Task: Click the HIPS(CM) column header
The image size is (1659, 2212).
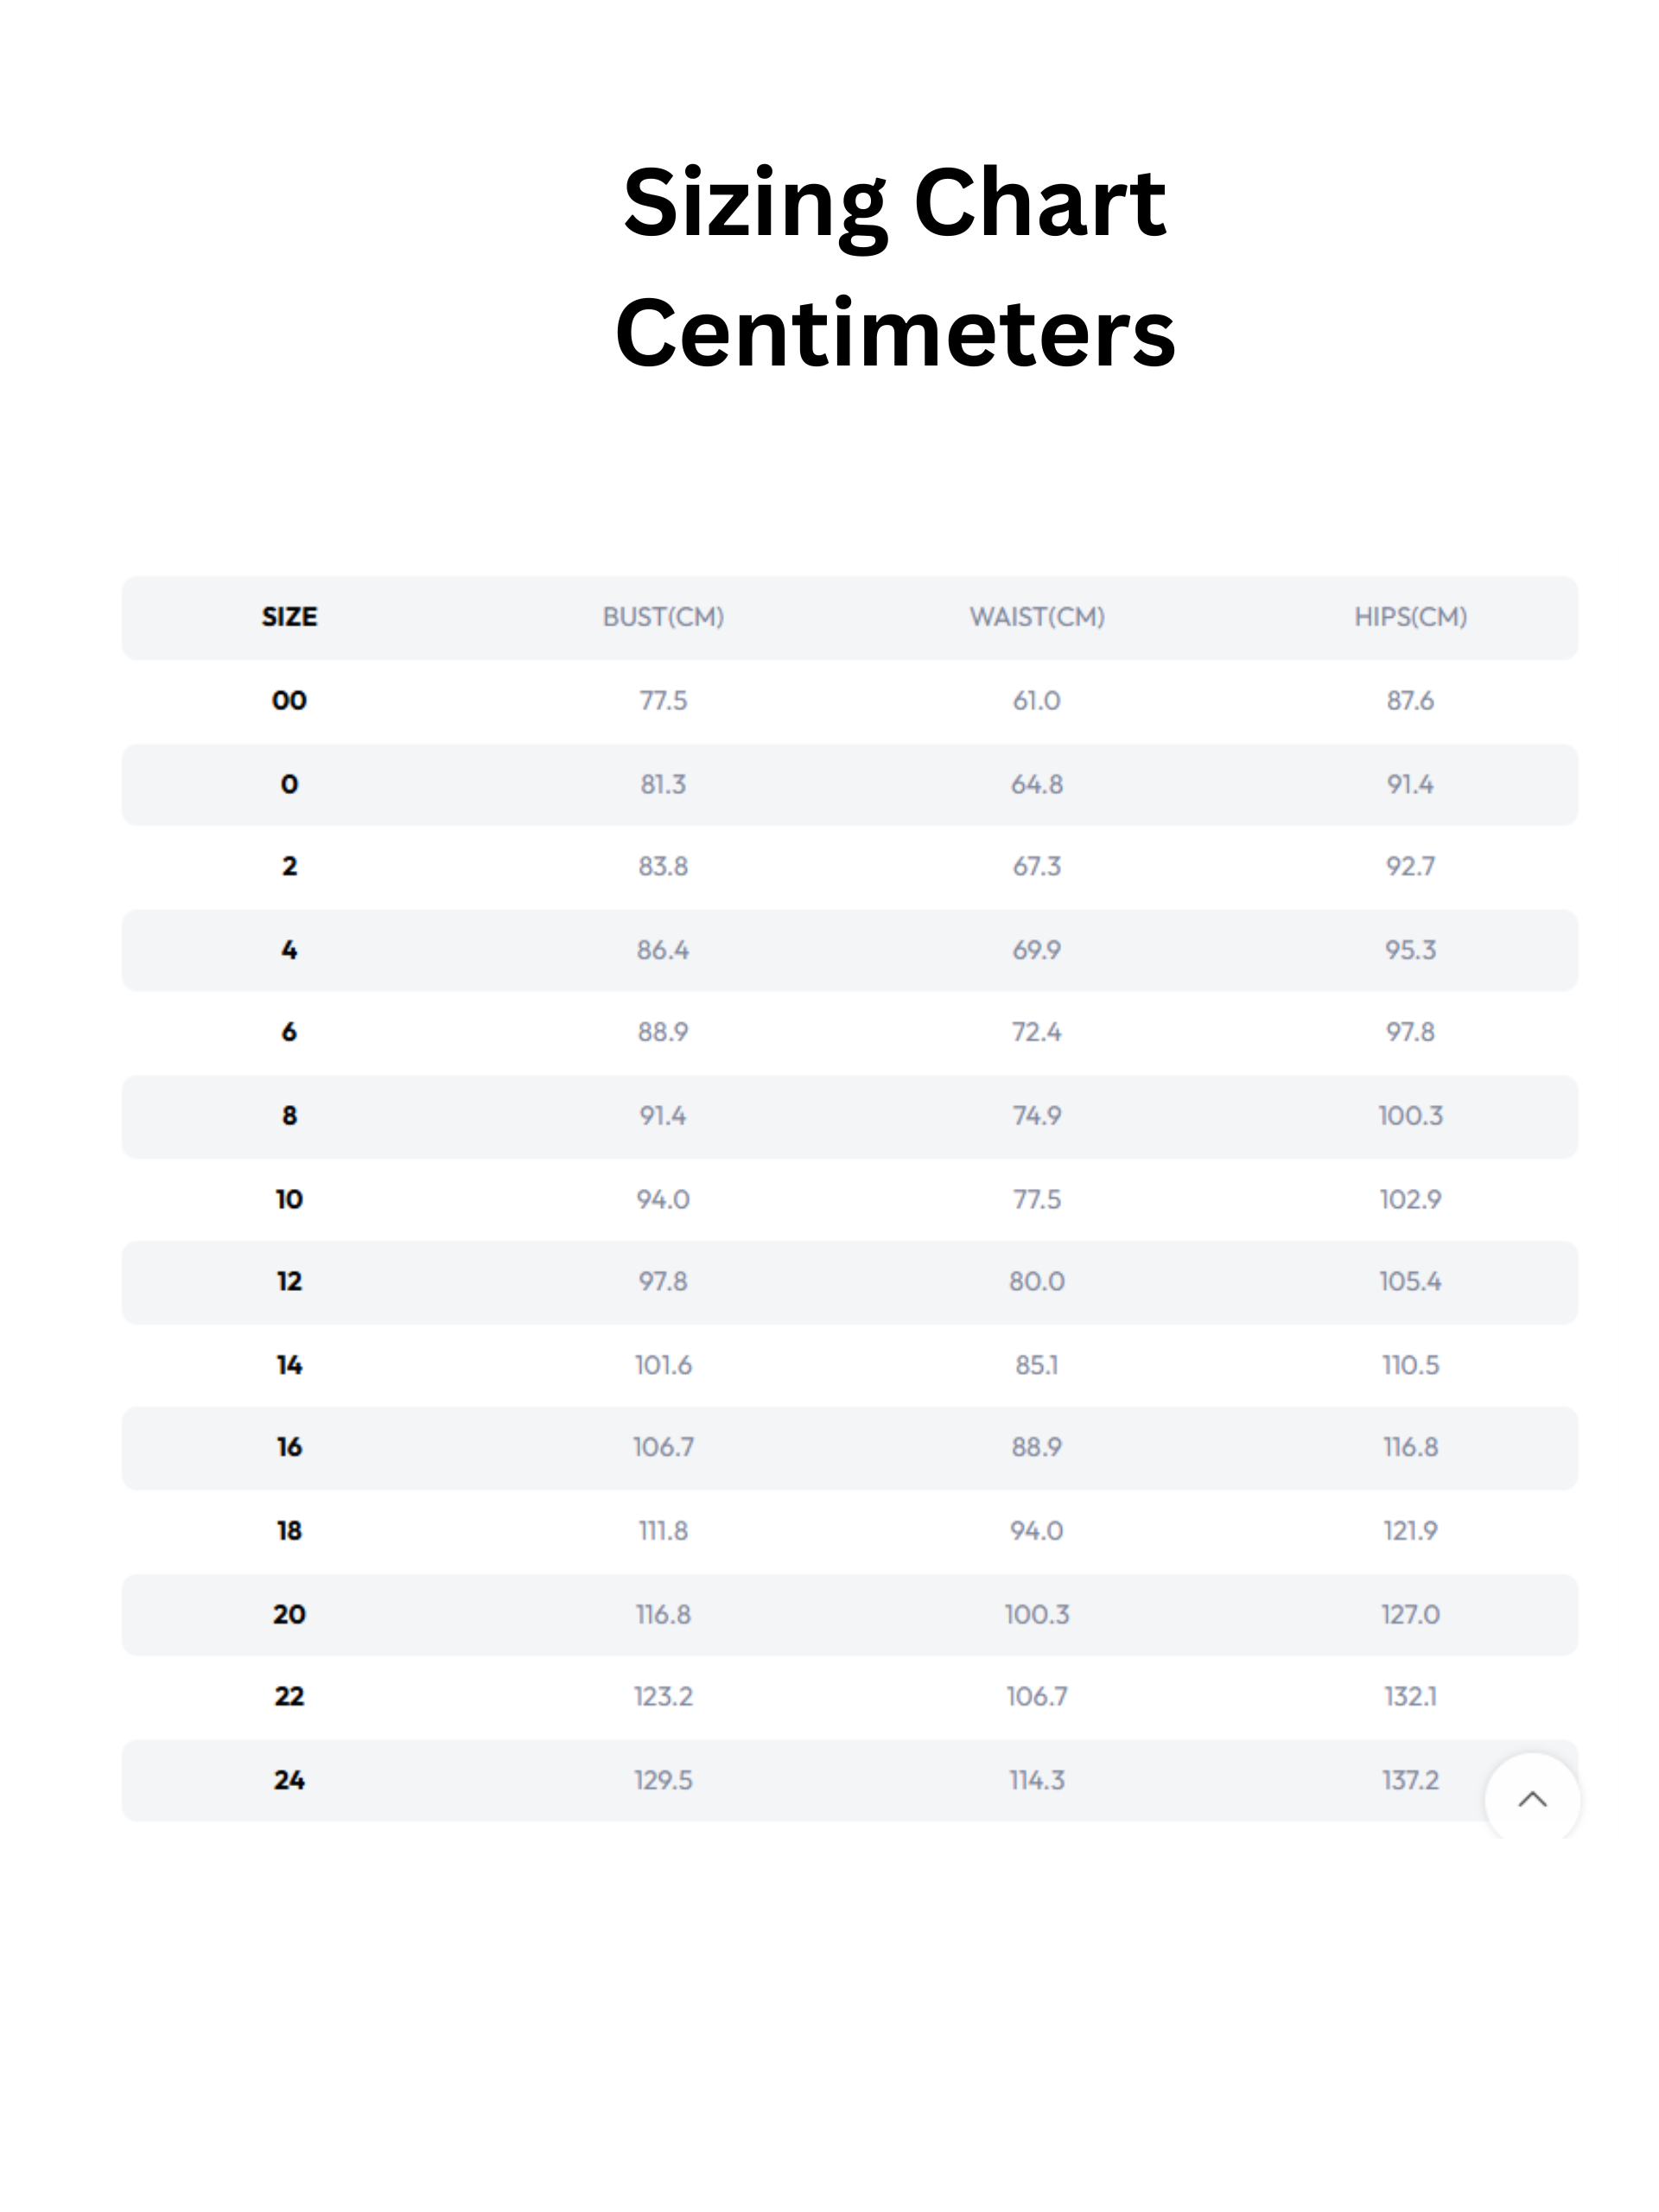Action: pyautogui.click(x=1410, y=617)
